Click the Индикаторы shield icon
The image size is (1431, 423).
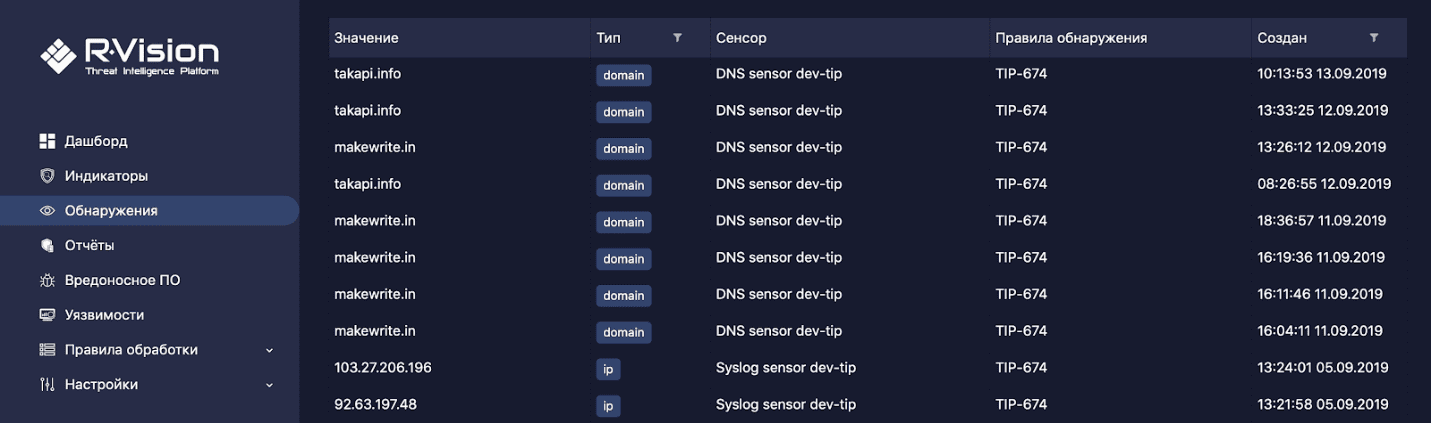click(x=46, y=176)
